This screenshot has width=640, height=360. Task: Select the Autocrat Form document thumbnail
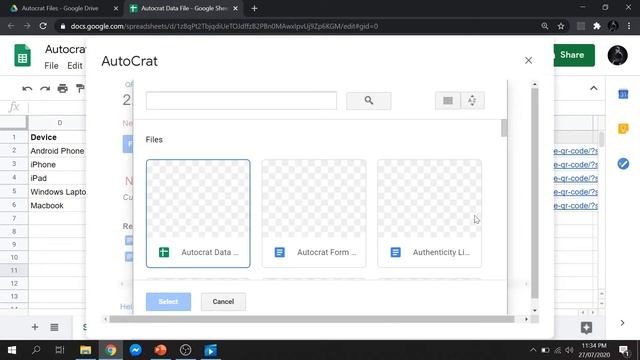(x=314, y=213)
